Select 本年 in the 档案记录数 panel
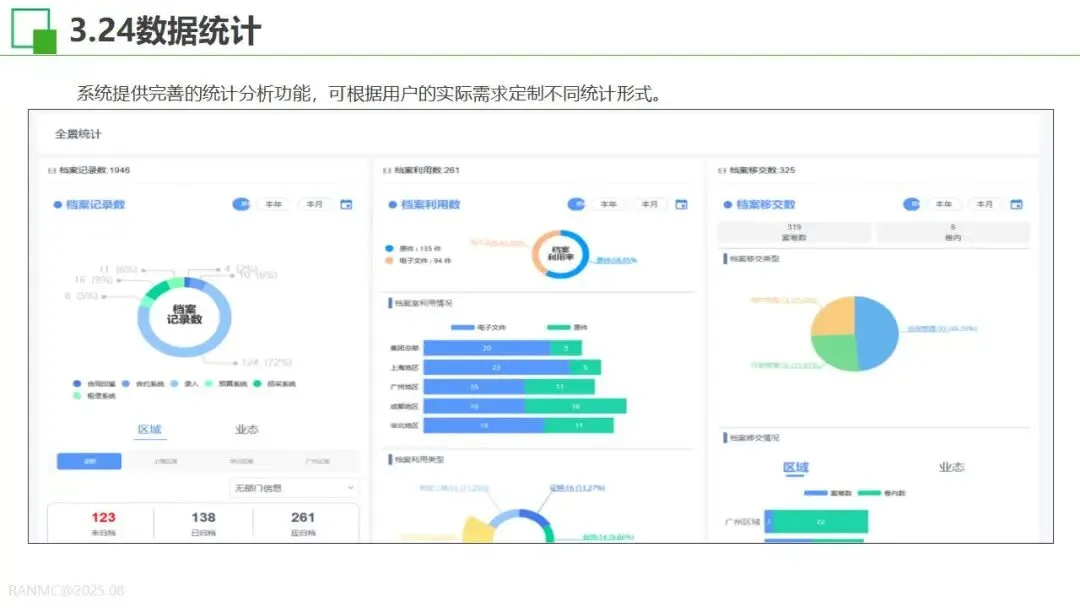This screenshot has height=608, width=1080. (x=273, y=205)
